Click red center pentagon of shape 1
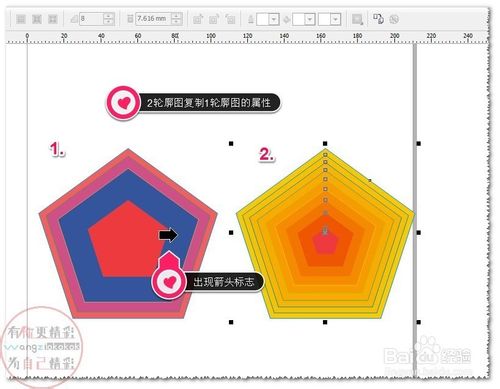Screen dimensions: 500x389 127,243
